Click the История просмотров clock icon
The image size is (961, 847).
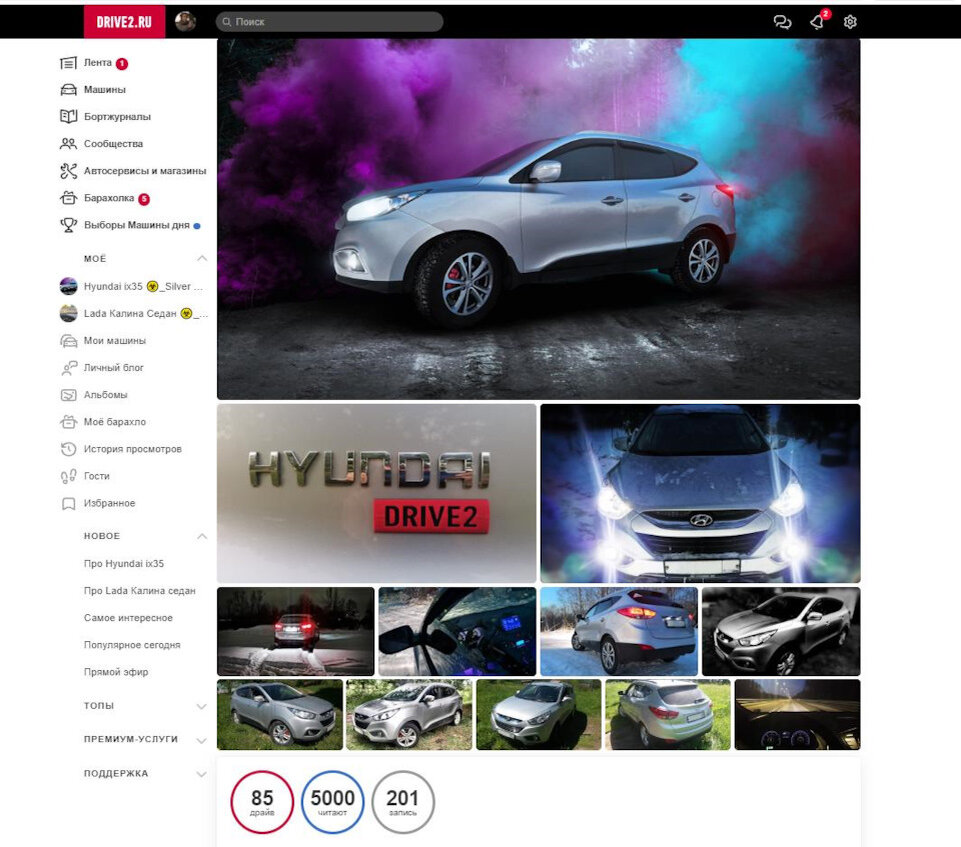pos(68,449)
